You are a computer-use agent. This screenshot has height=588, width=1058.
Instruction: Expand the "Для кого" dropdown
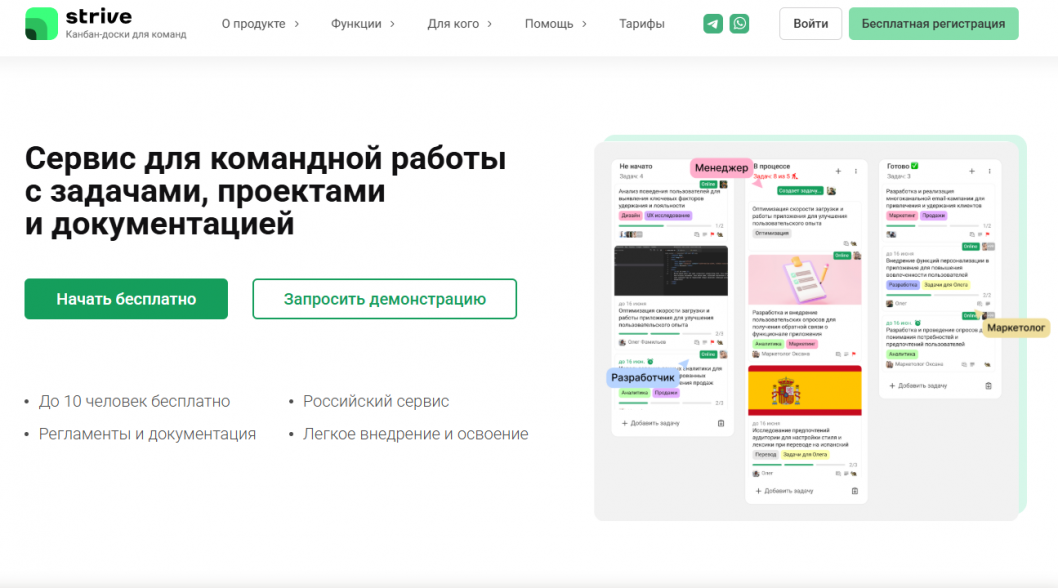click(454, 22)
